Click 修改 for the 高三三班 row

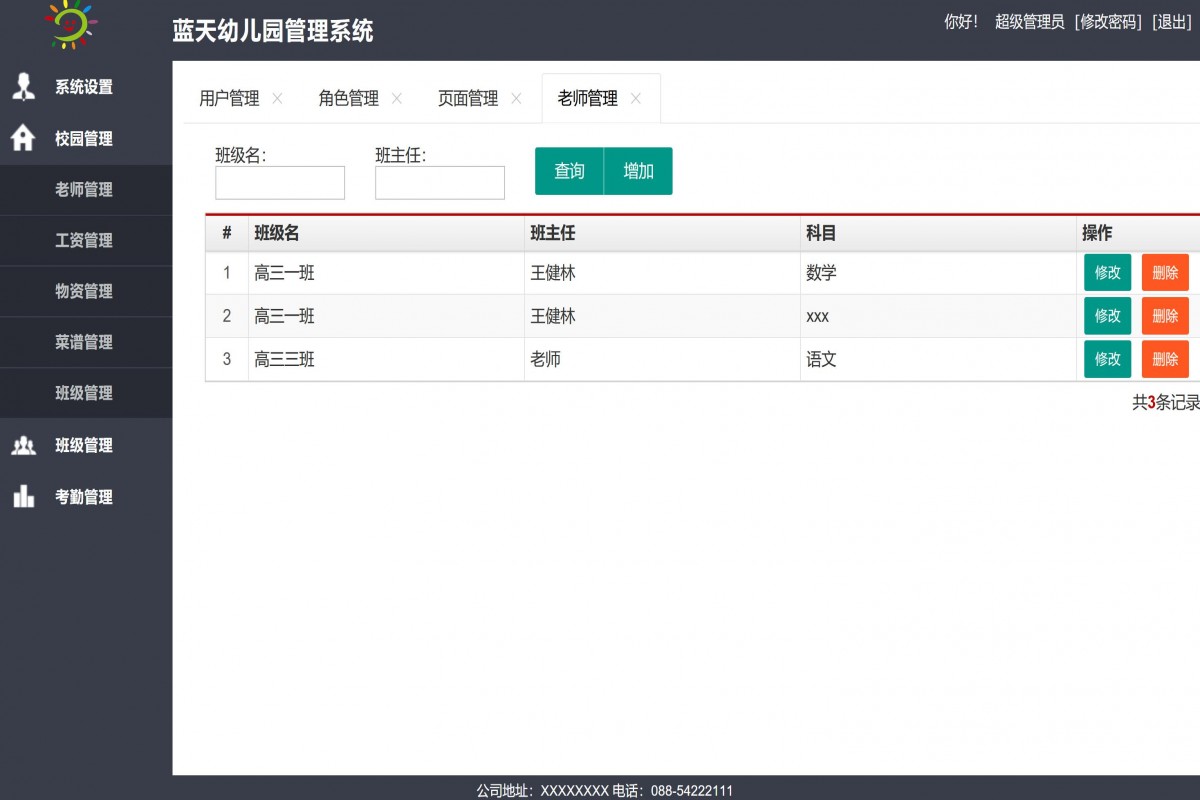pyautogui.click(x=1107, y=359)
